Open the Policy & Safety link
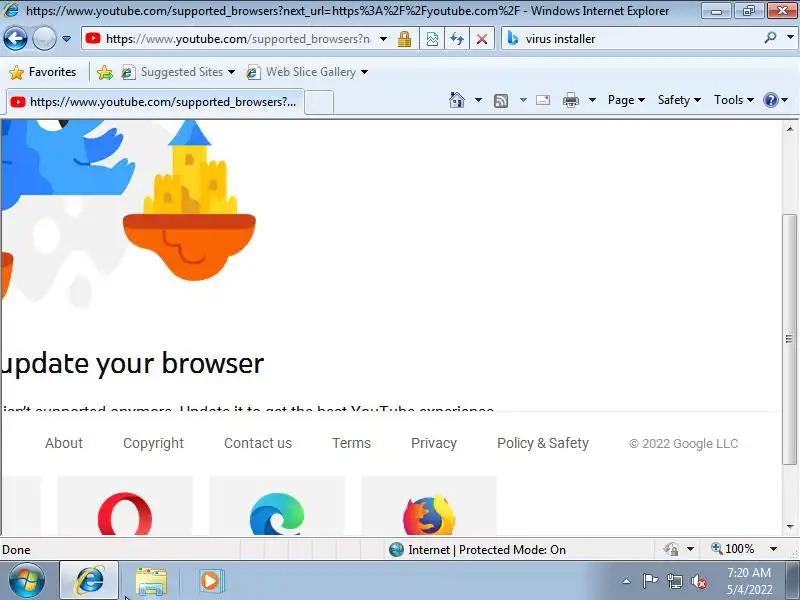 pyautogui.click(x=543, y=443)
